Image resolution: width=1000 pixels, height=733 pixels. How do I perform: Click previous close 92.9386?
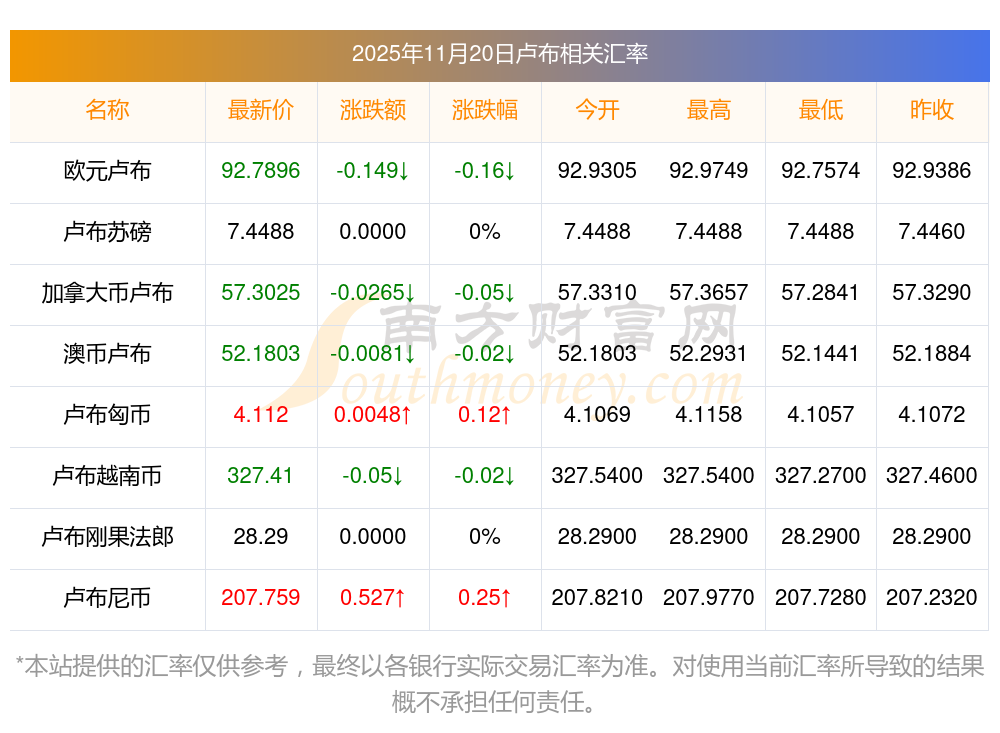932,170
